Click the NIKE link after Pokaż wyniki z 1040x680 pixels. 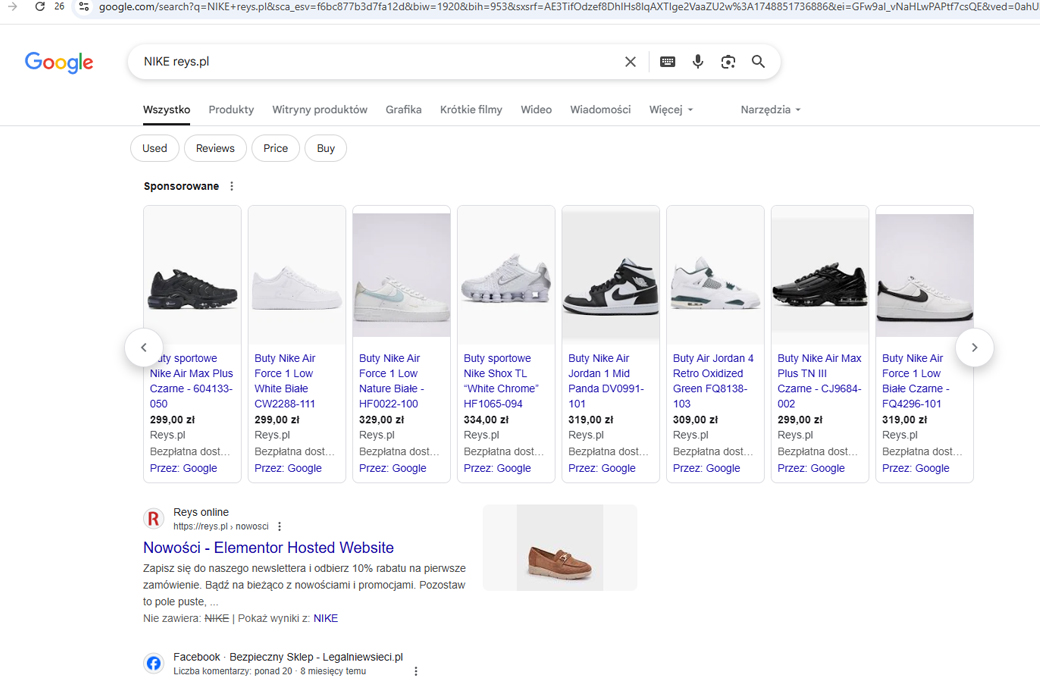[x=326, y=618]
